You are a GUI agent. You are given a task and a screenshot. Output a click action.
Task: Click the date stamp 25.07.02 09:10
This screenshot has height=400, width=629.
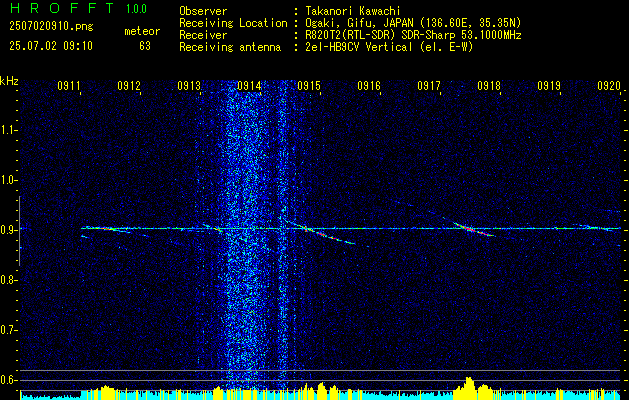tap(51, 46)
